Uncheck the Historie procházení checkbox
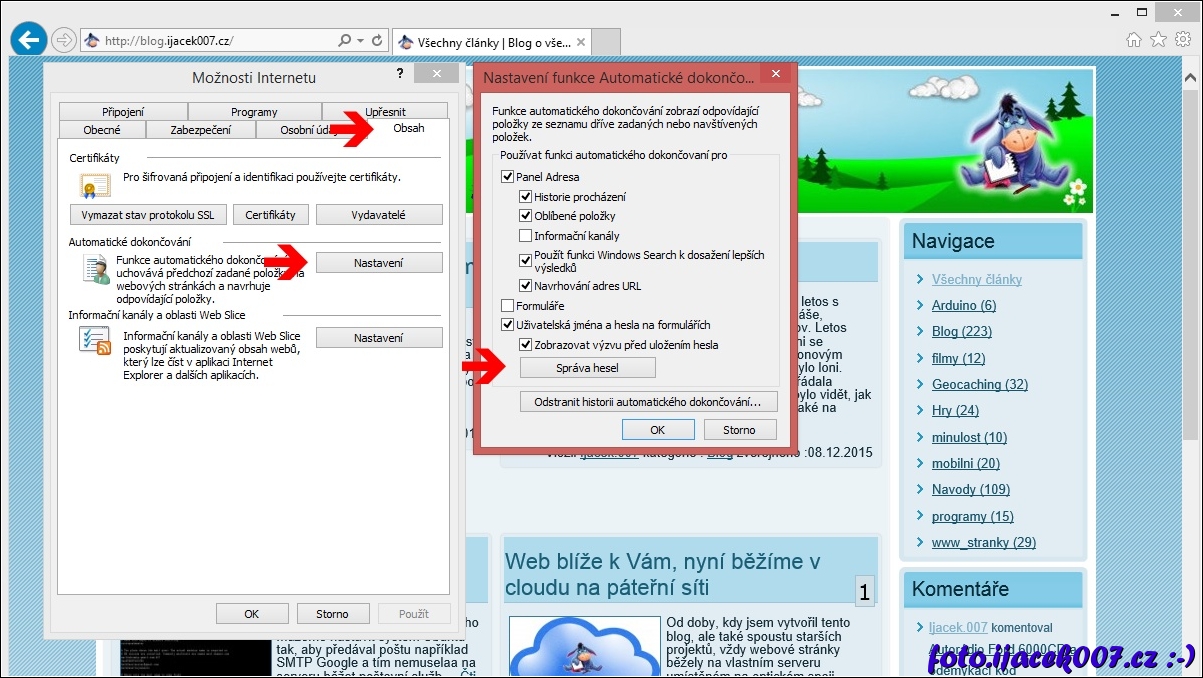This screenshot has height=678, width=1203. click(526, 197)
